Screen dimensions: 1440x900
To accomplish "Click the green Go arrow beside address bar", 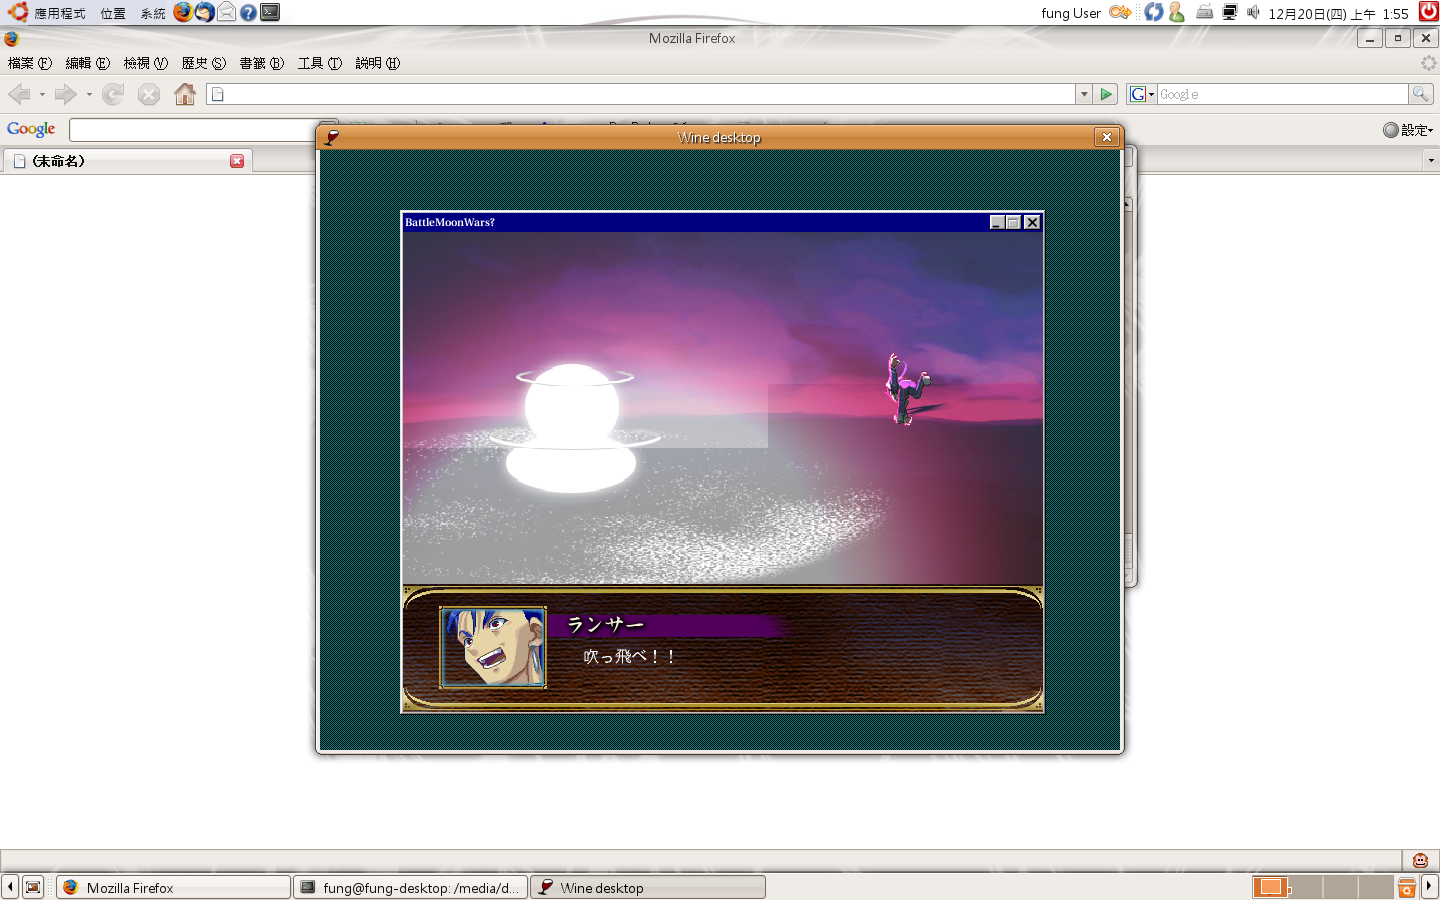I will pos(1105,94).
